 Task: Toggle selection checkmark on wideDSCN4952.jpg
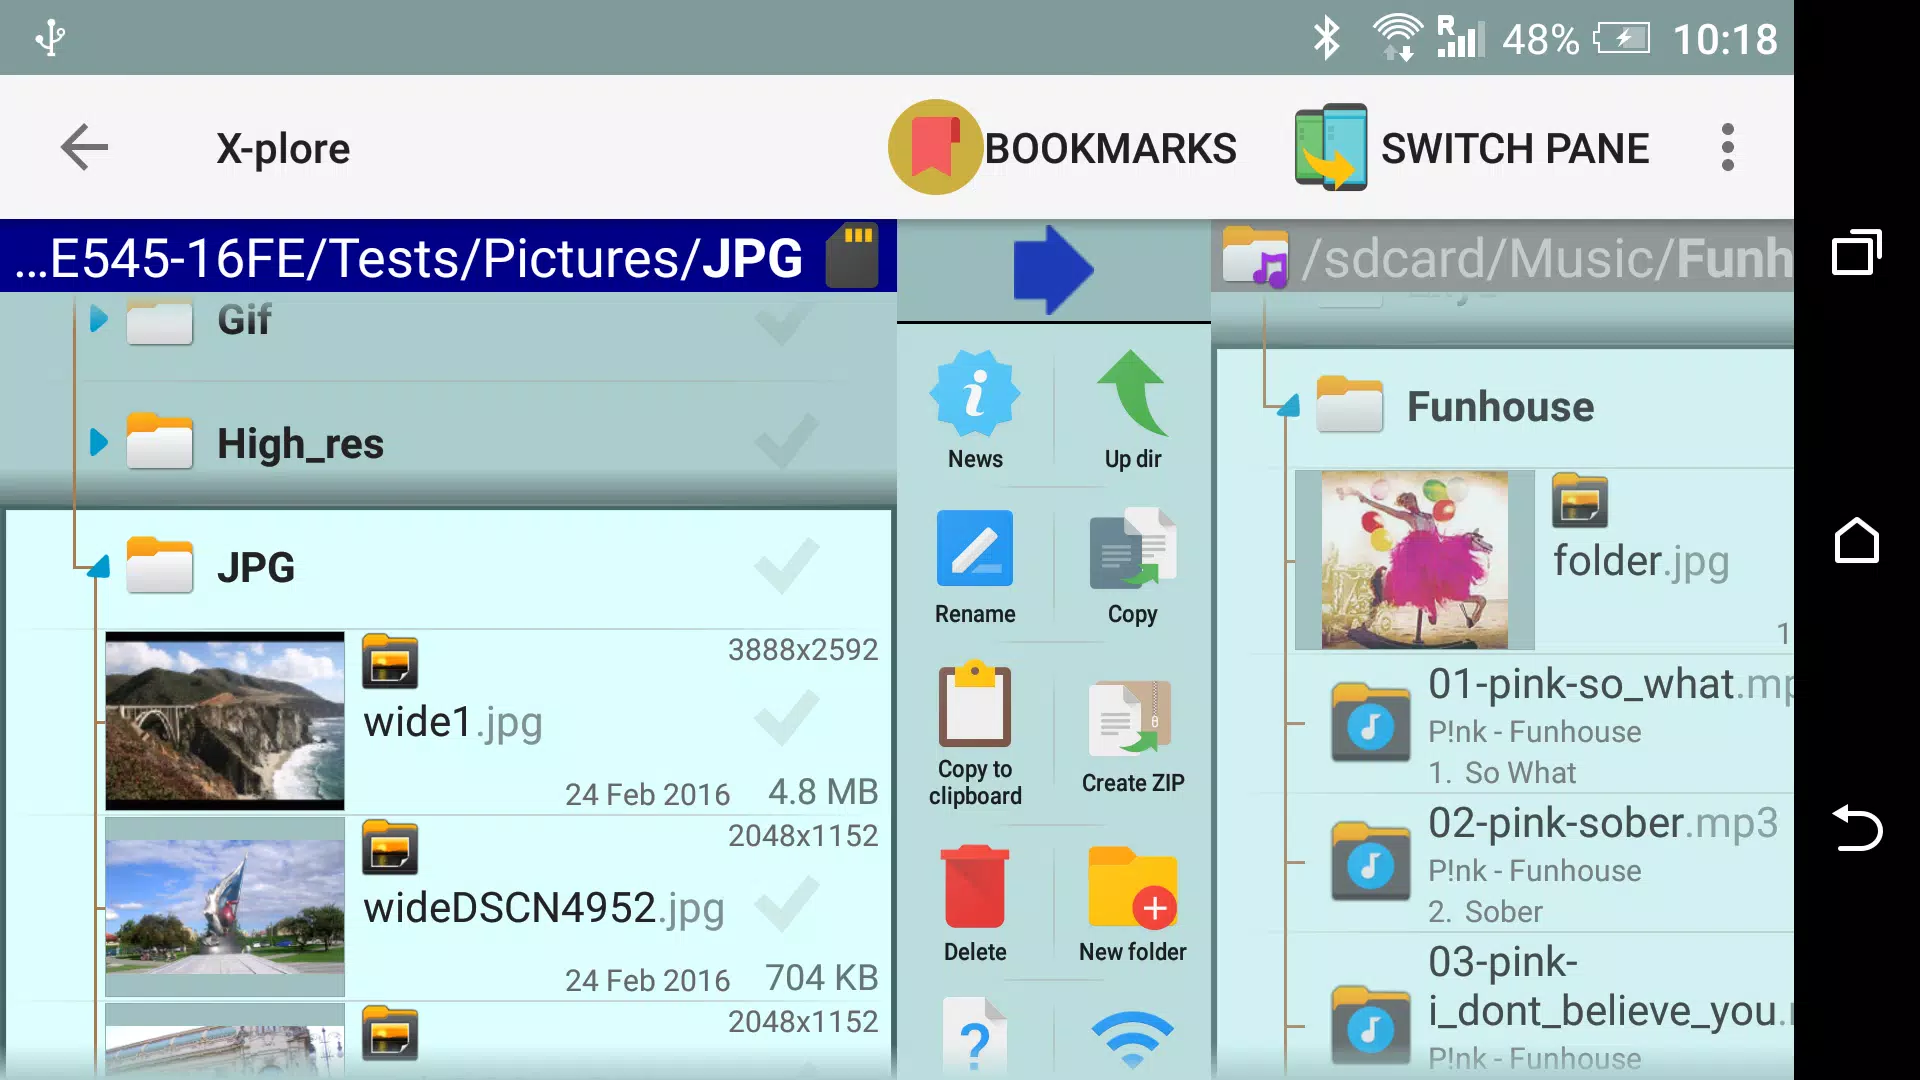787,906
